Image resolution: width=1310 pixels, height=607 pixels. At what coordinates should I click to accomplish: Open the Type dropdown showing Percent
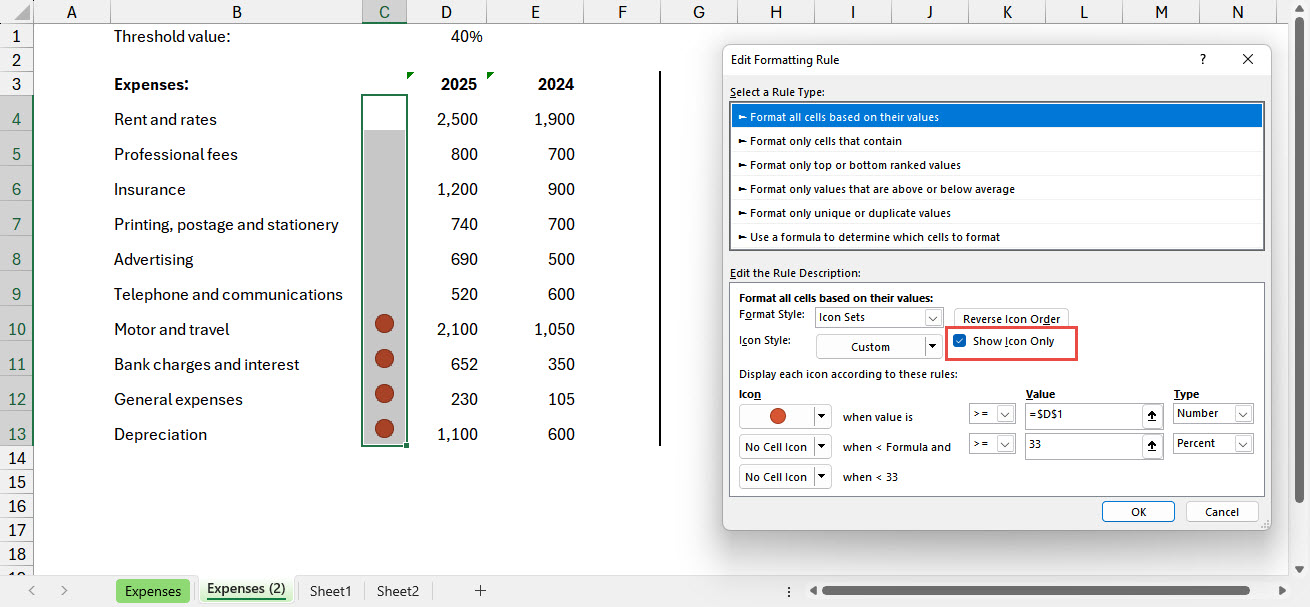pos(1243,444)
